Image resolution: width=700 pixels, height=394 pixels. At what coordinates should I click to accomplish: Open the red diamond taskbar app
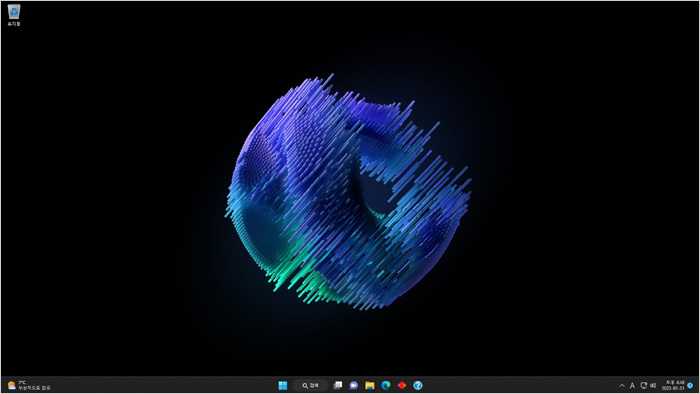(402, 385)
